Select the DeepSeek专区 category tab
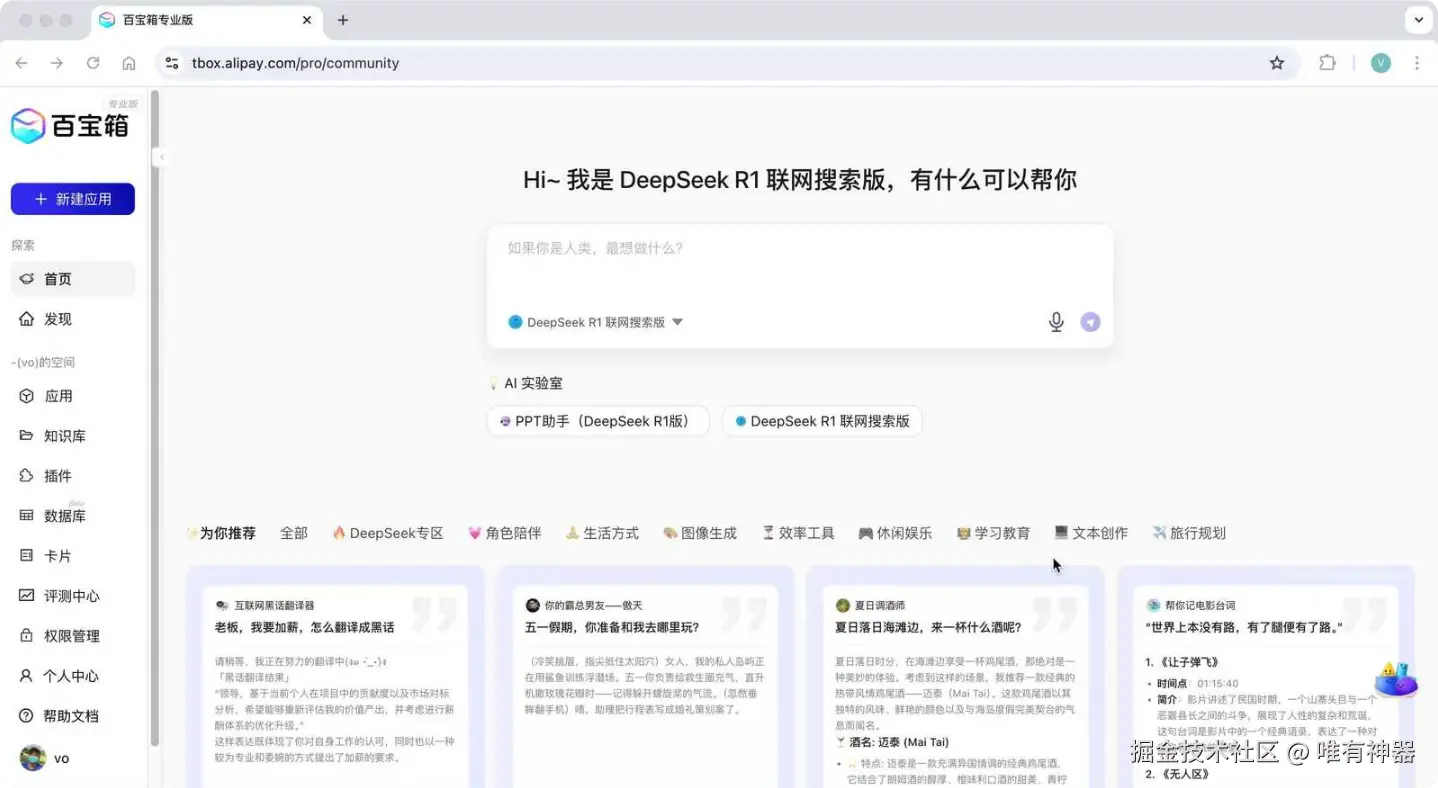1438x788 pixels. pyautogui.click(x=388, y=532)
